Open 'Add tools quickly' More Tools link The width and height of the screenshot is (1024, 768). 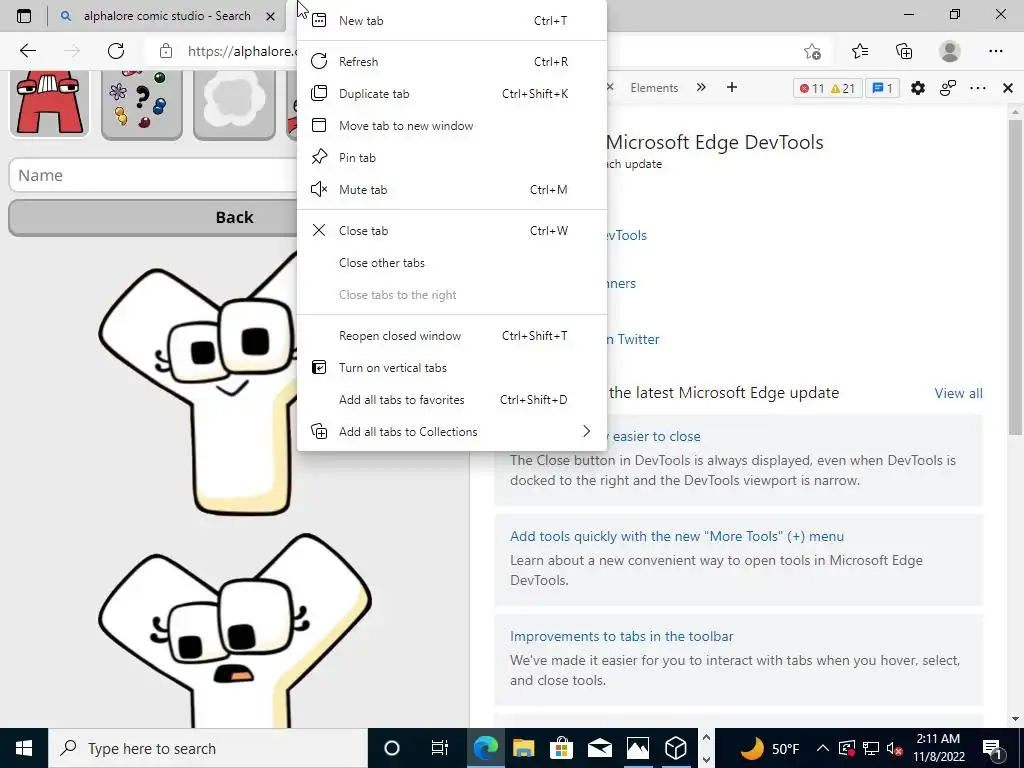pos(677,536)
